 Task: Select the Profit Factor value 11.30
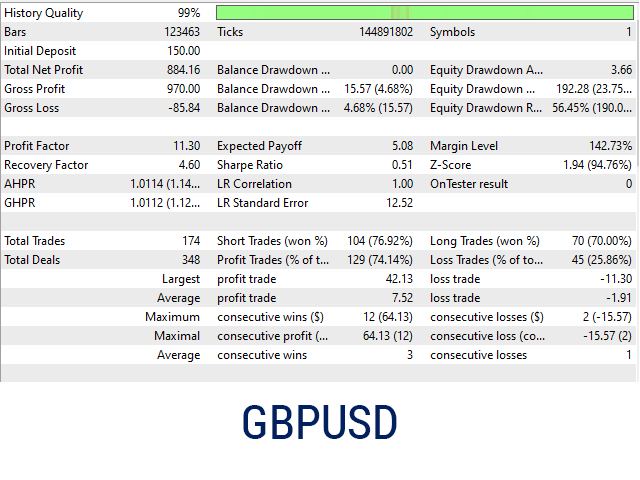tap(187, 146)
